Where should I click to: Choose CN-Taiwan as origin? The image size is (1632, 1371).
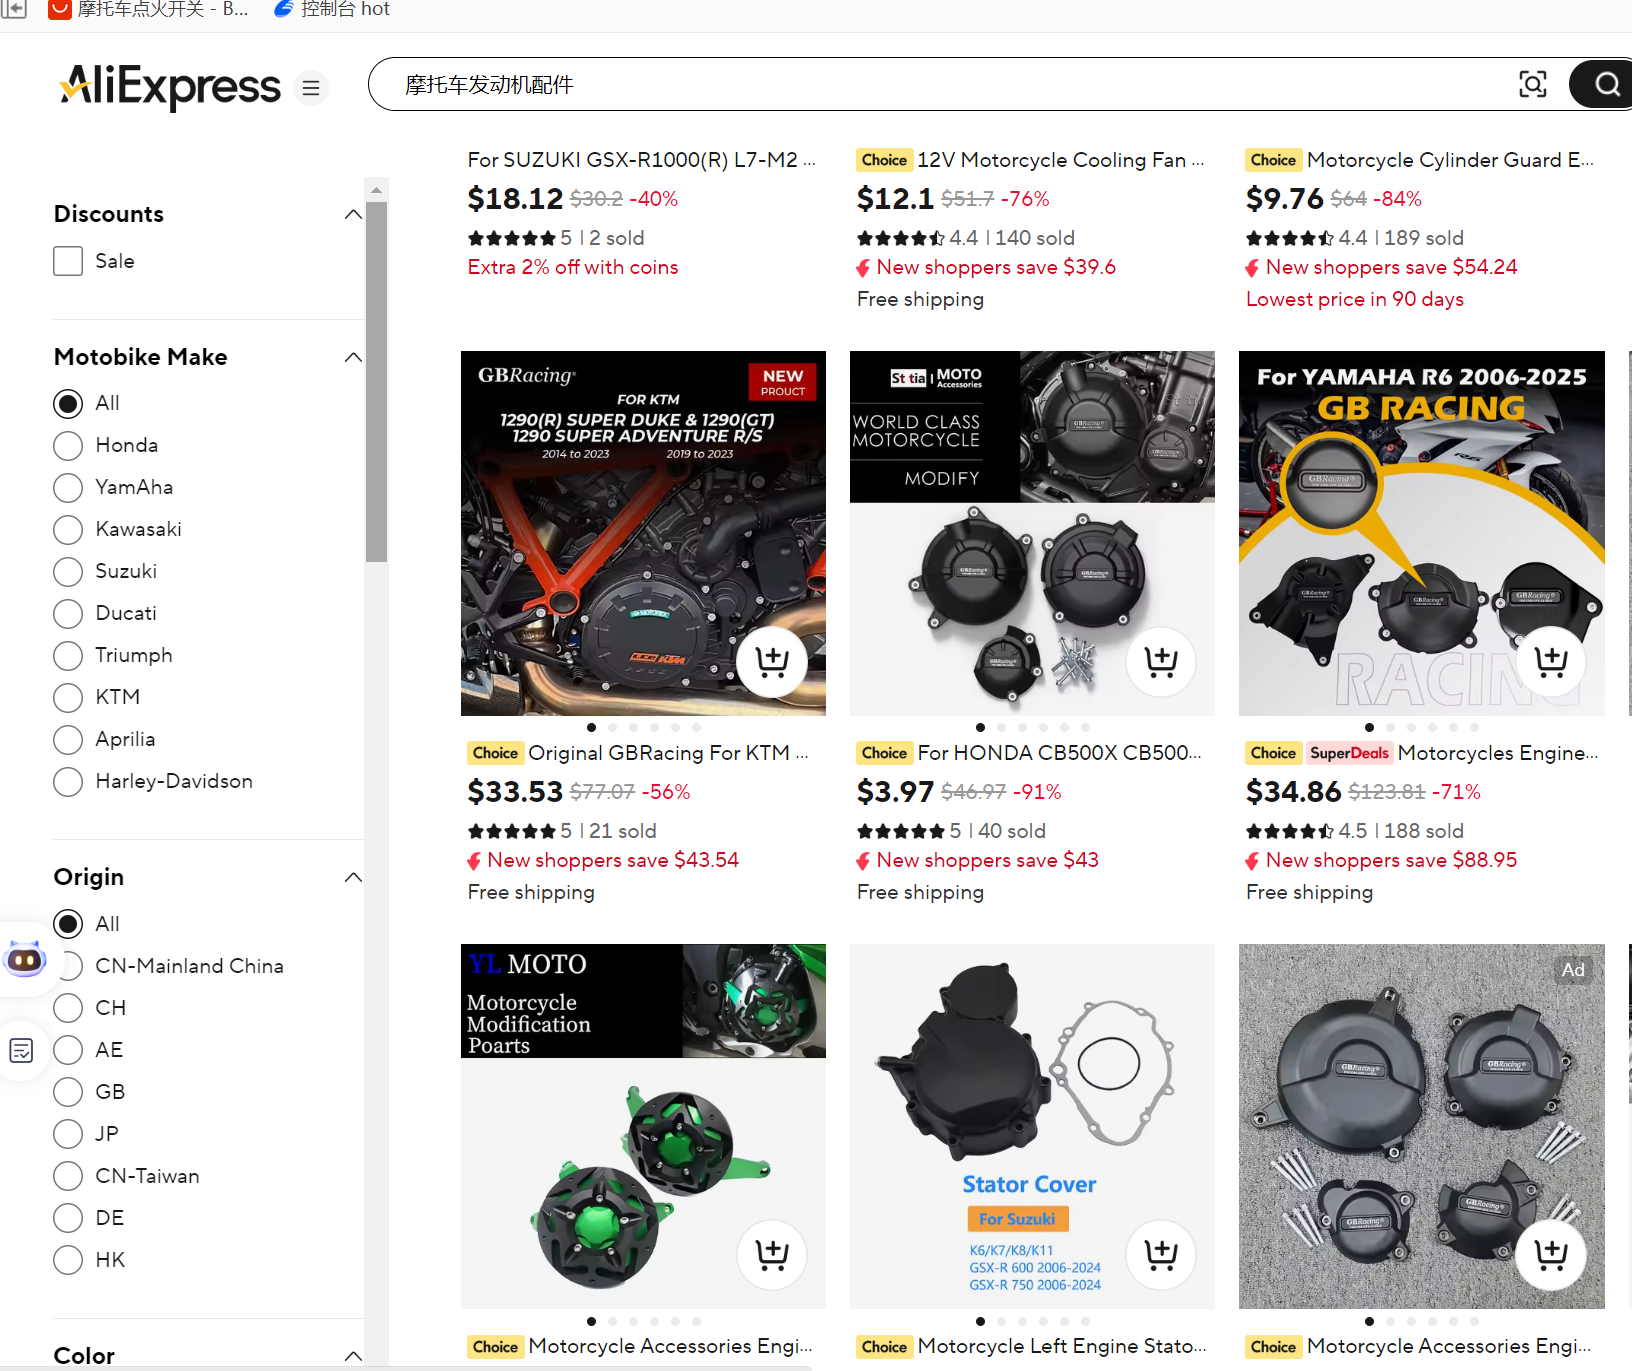(68, 1176)
